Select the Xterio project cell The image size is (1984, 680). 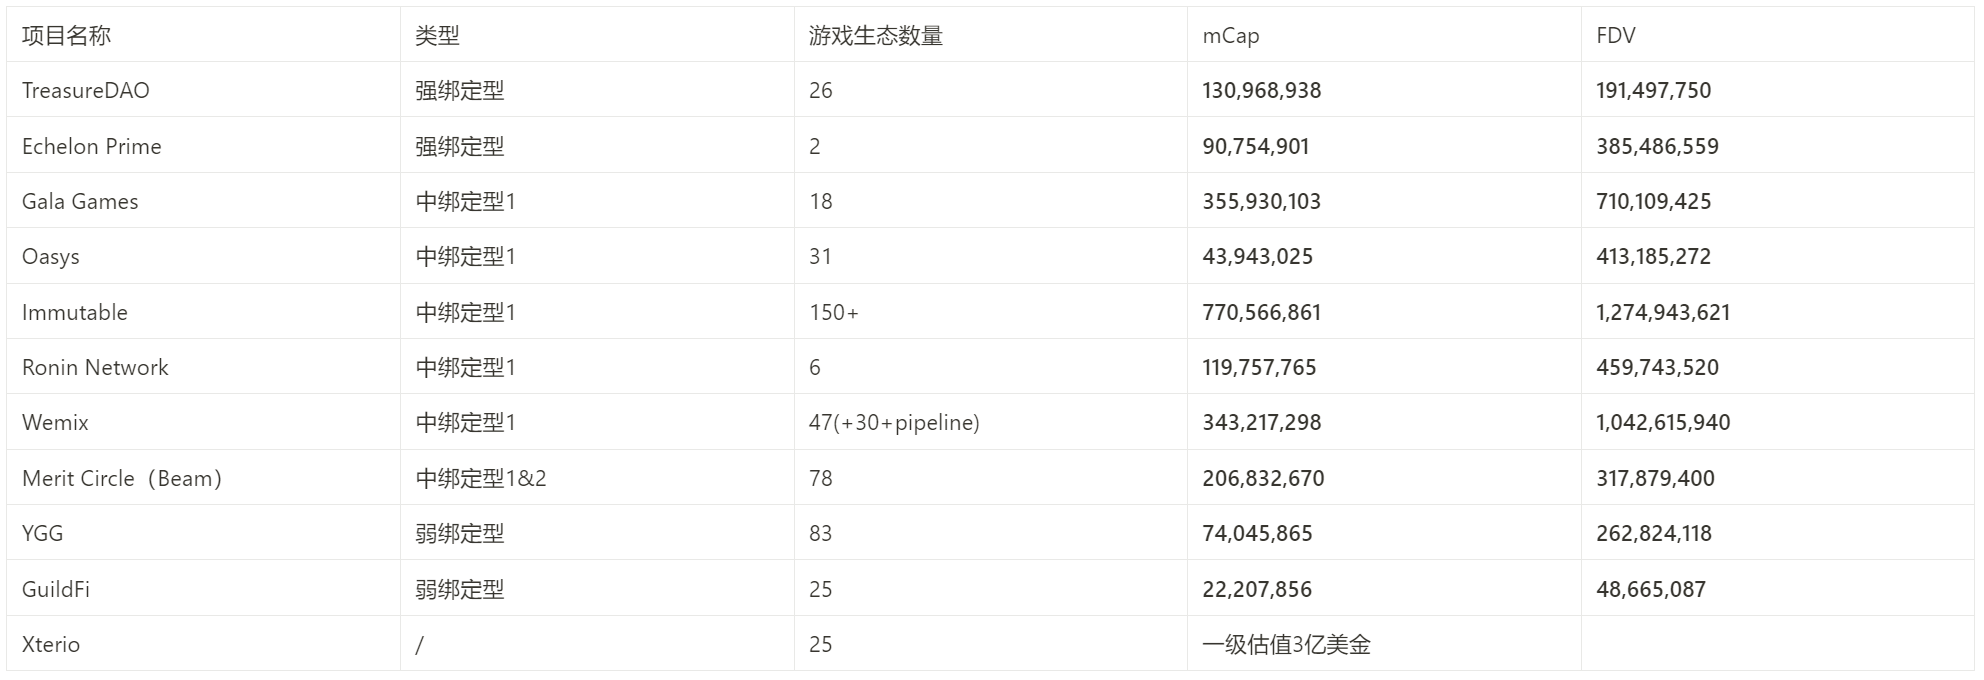[51, 644]
